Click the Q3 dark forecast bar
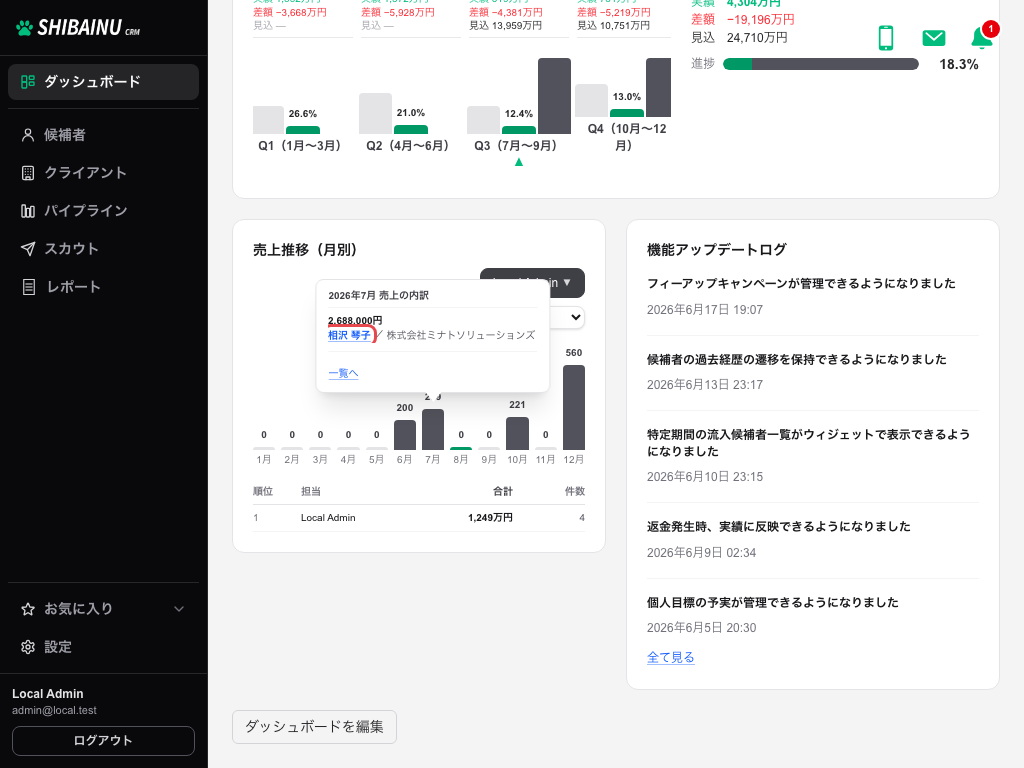The height and width of the screenshot is (768, 1024). coord(554,96)
